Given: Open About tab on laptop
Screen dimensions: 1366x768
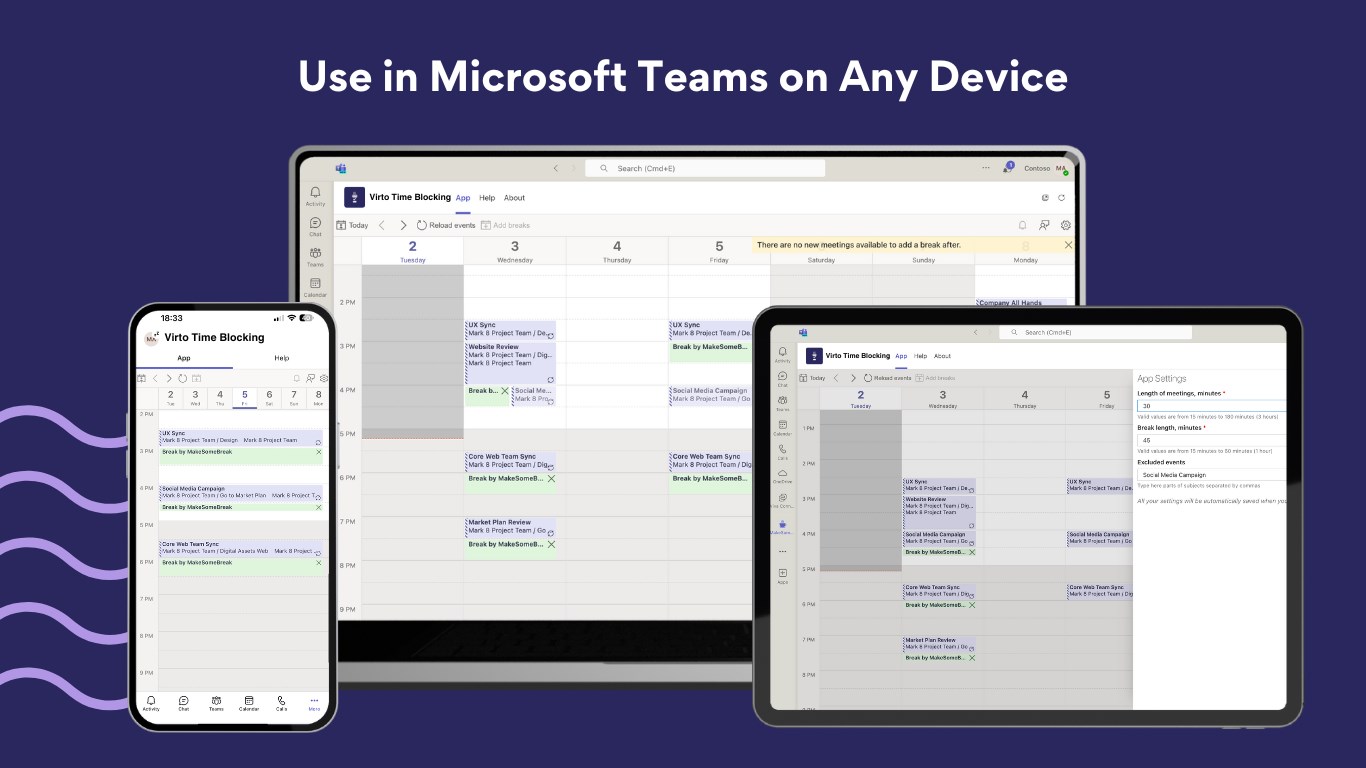Looking at the screenshot, I should tap(514, 198).
